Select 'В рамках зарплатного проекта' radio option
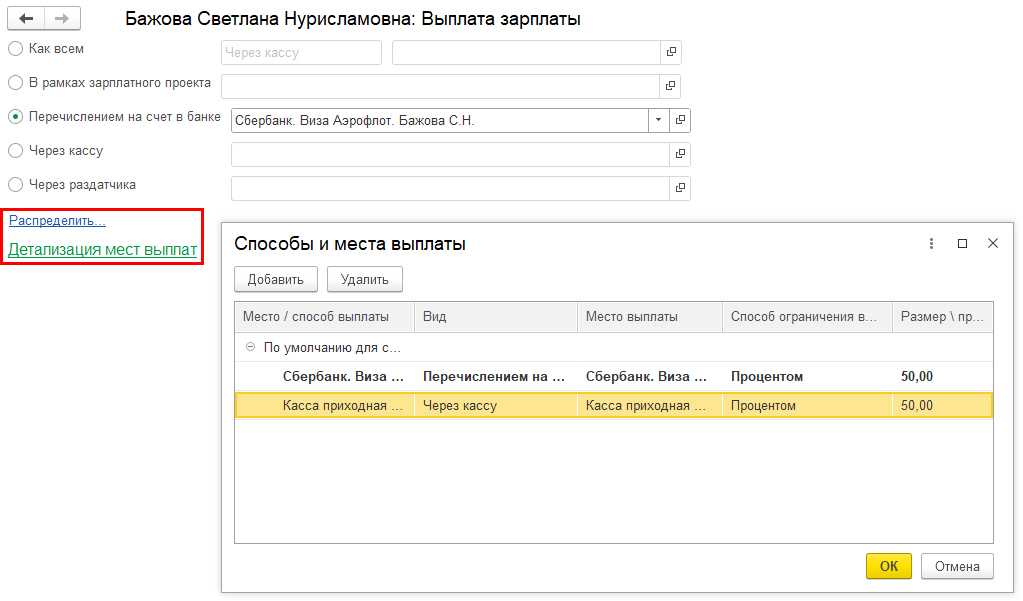The image size is (1023, 601). (x=15, y=83)
